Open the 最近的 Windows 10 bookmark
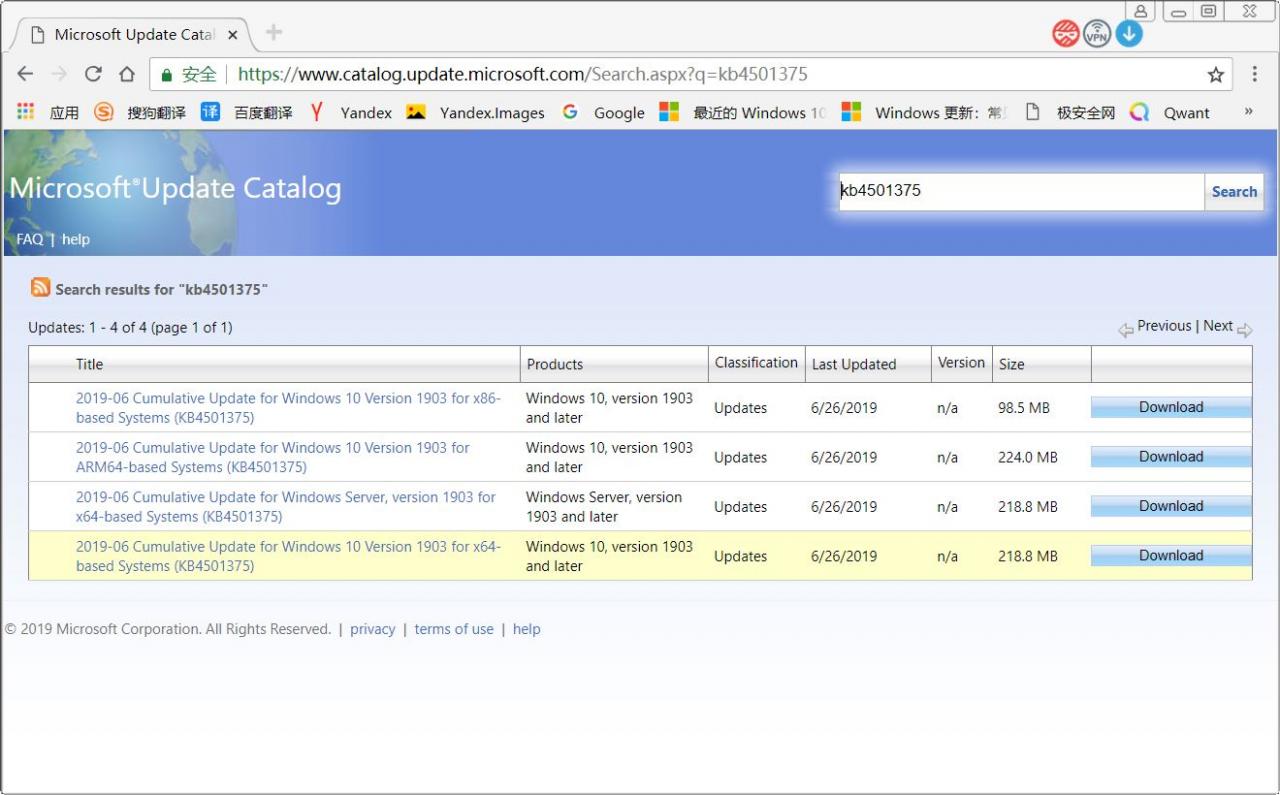The height and width of the screenshot is (795, 1280). (743, 113)
